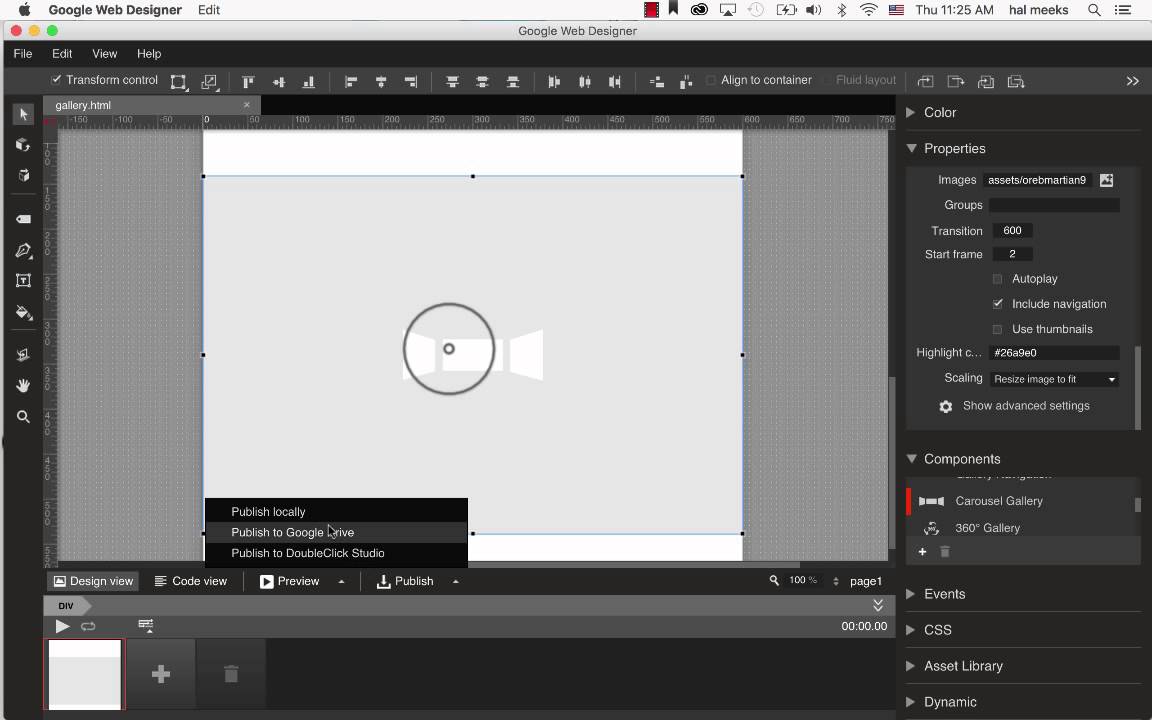Enable the Fluid layout checkbox
1152x720 pixels.
pos(826,80)
